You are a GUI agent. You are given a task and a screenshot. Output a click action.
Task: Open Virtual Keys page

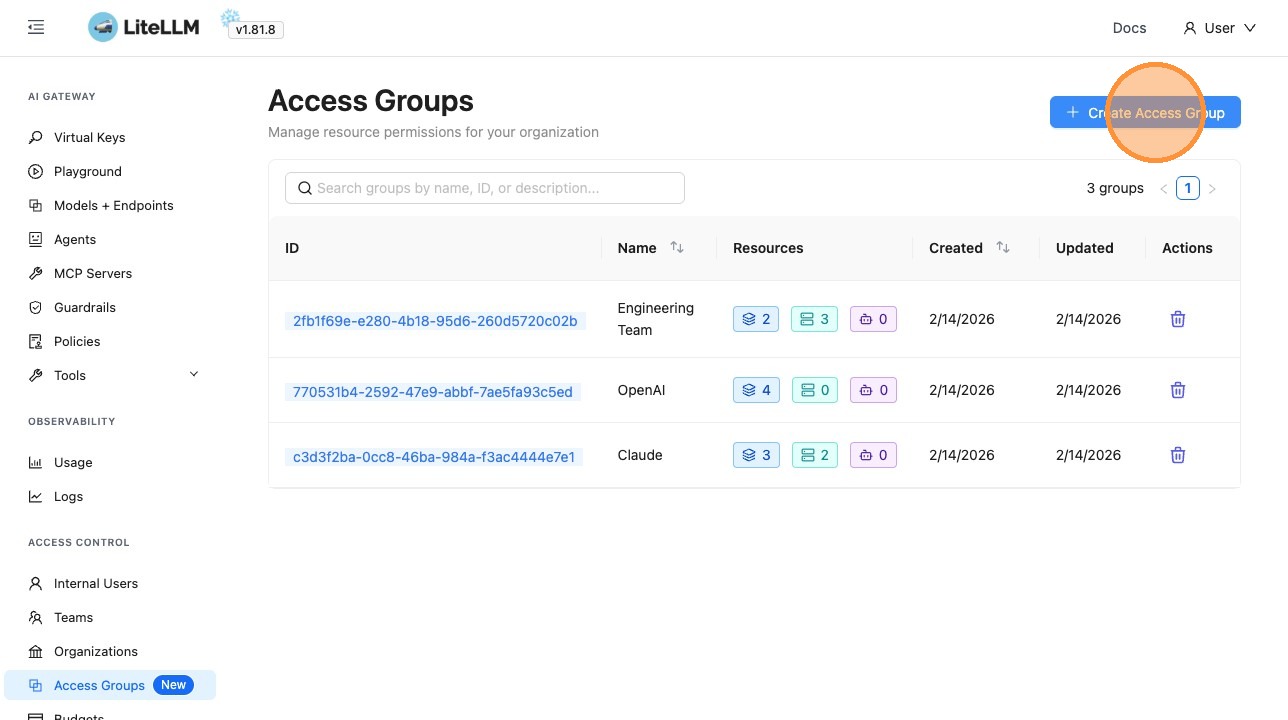click(89, 137)
